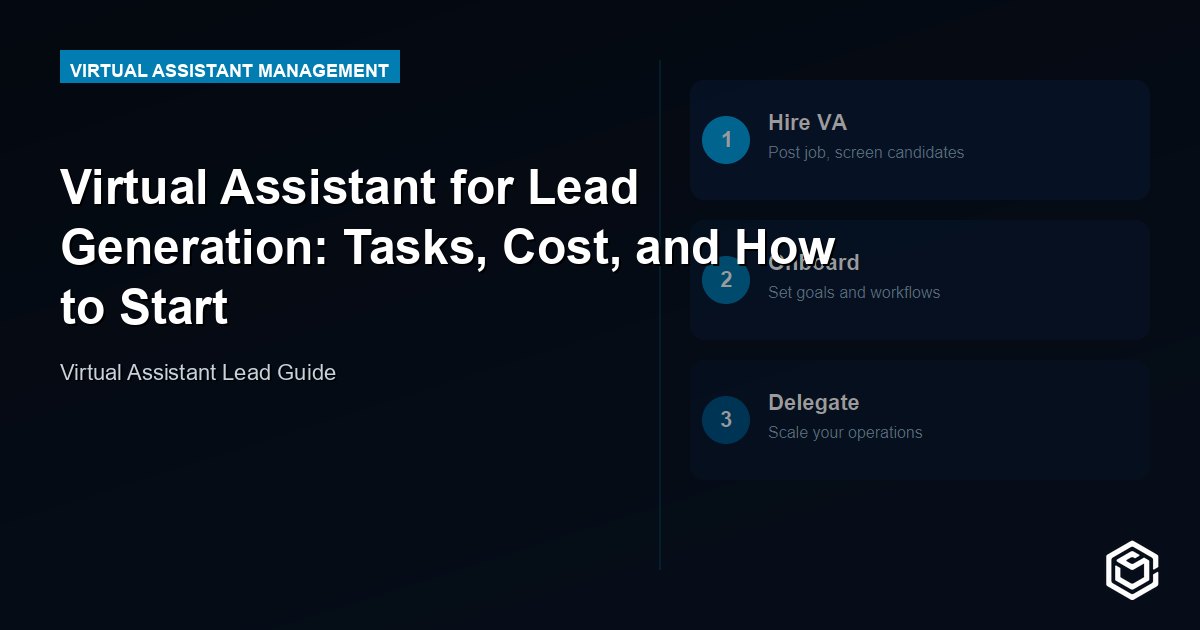Click the main headline about Lead Generation
Screen dimensions: 1200x630
click(447, 247)
